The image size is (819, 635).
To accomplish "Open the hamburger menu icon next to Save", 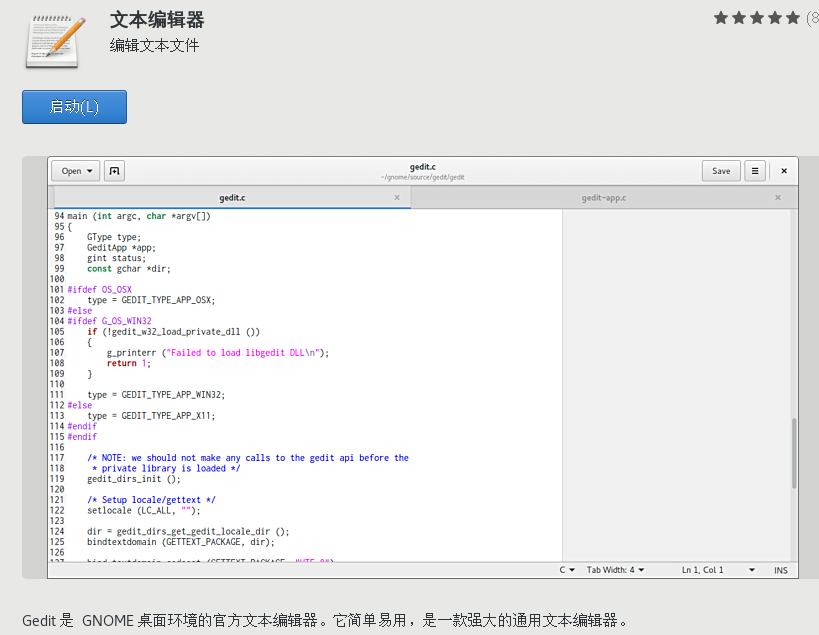I will click(x=755, y=171).
